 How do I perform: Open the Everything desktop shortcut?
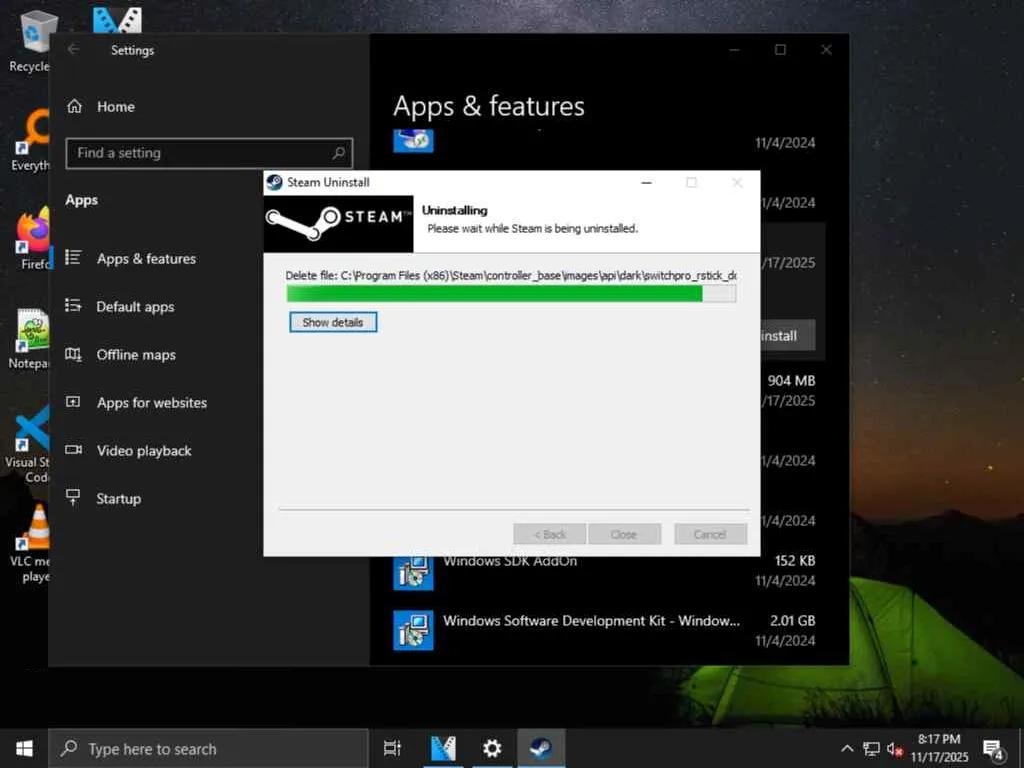click(x=30, y=138)
